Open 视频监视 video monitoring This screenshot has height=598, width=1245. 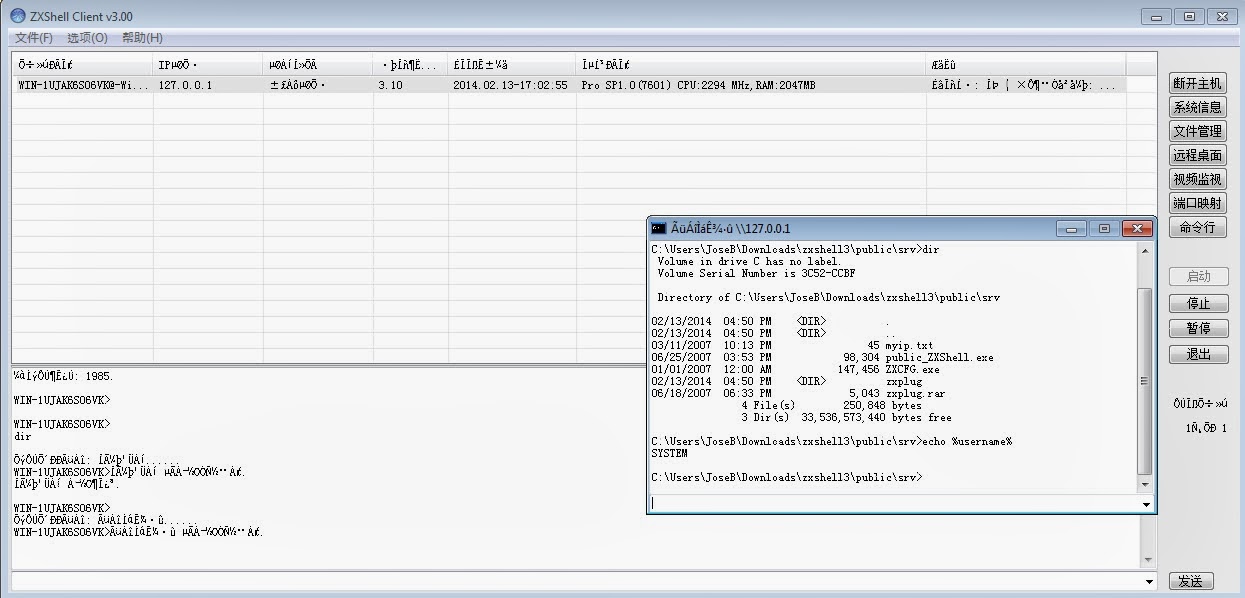point(1197,180)
